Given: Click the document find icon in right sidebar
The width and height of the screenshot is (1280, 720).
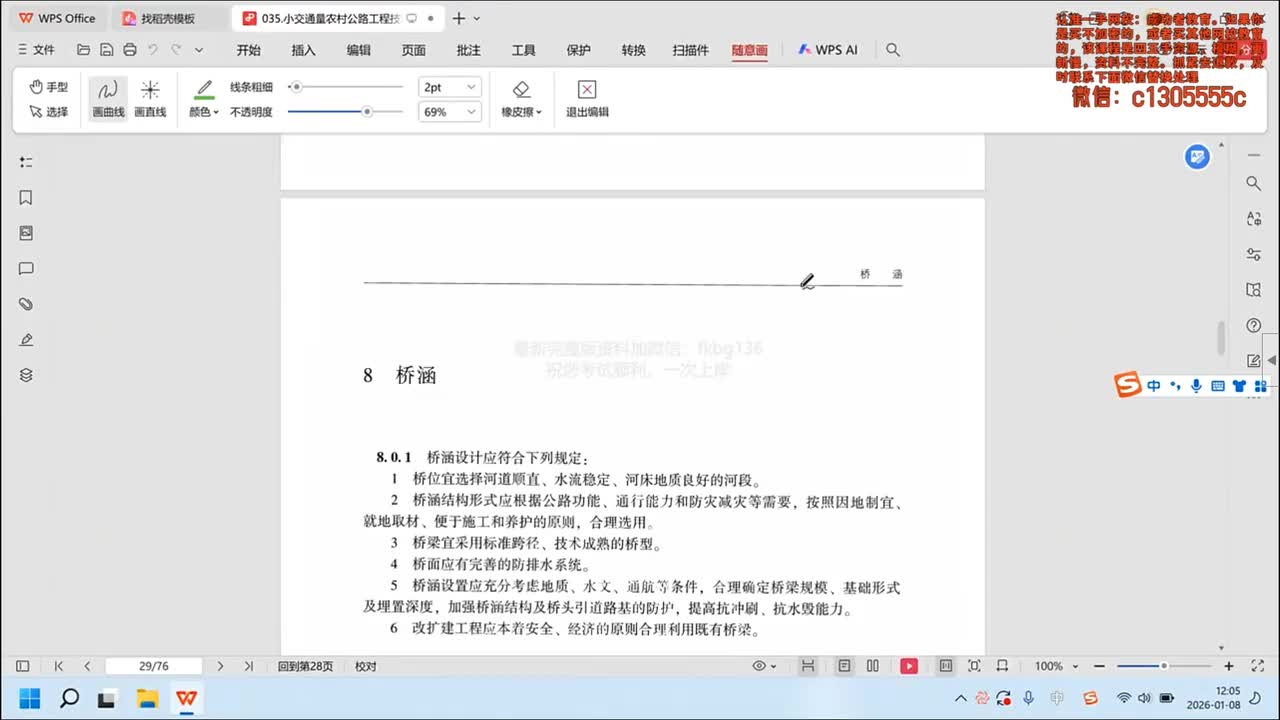Looking at the screenshot, I should tap(1253, 290).
